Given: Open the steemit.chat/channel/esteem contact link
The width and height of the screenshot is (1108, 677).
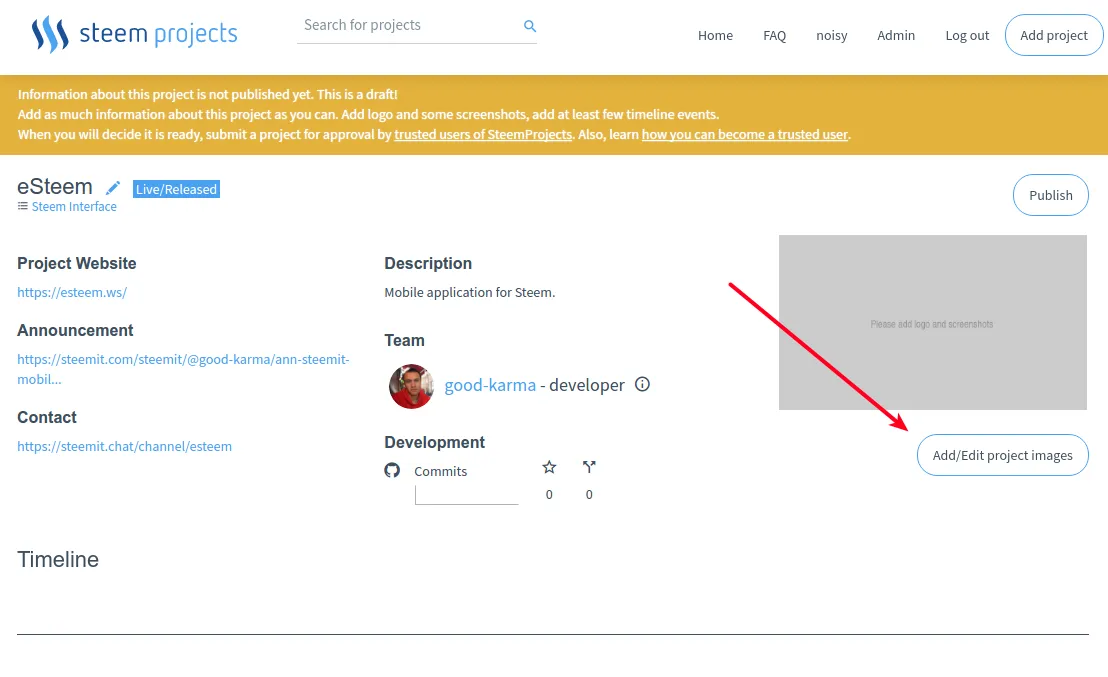Looking at the screenshot, I should pos(124,446).
